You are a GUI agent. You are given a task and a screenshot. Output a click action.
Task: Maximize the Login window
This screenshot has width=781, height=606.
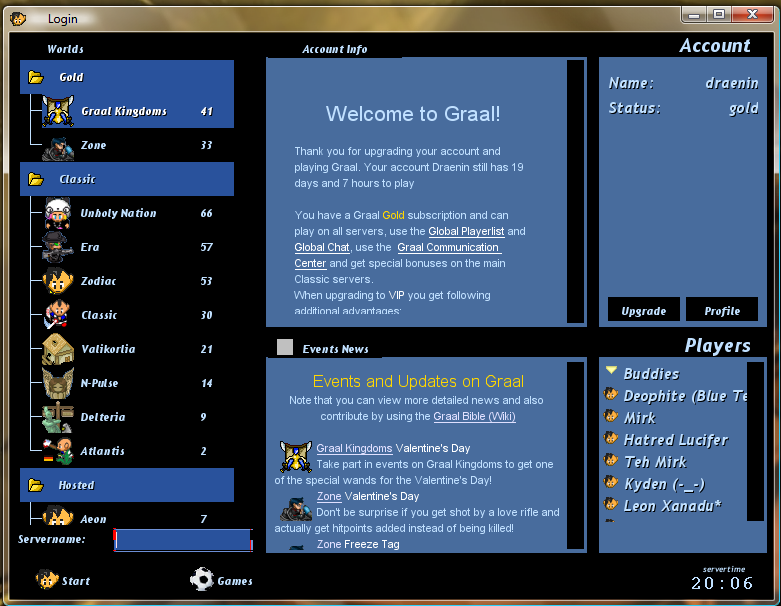(x=718, y=14)
